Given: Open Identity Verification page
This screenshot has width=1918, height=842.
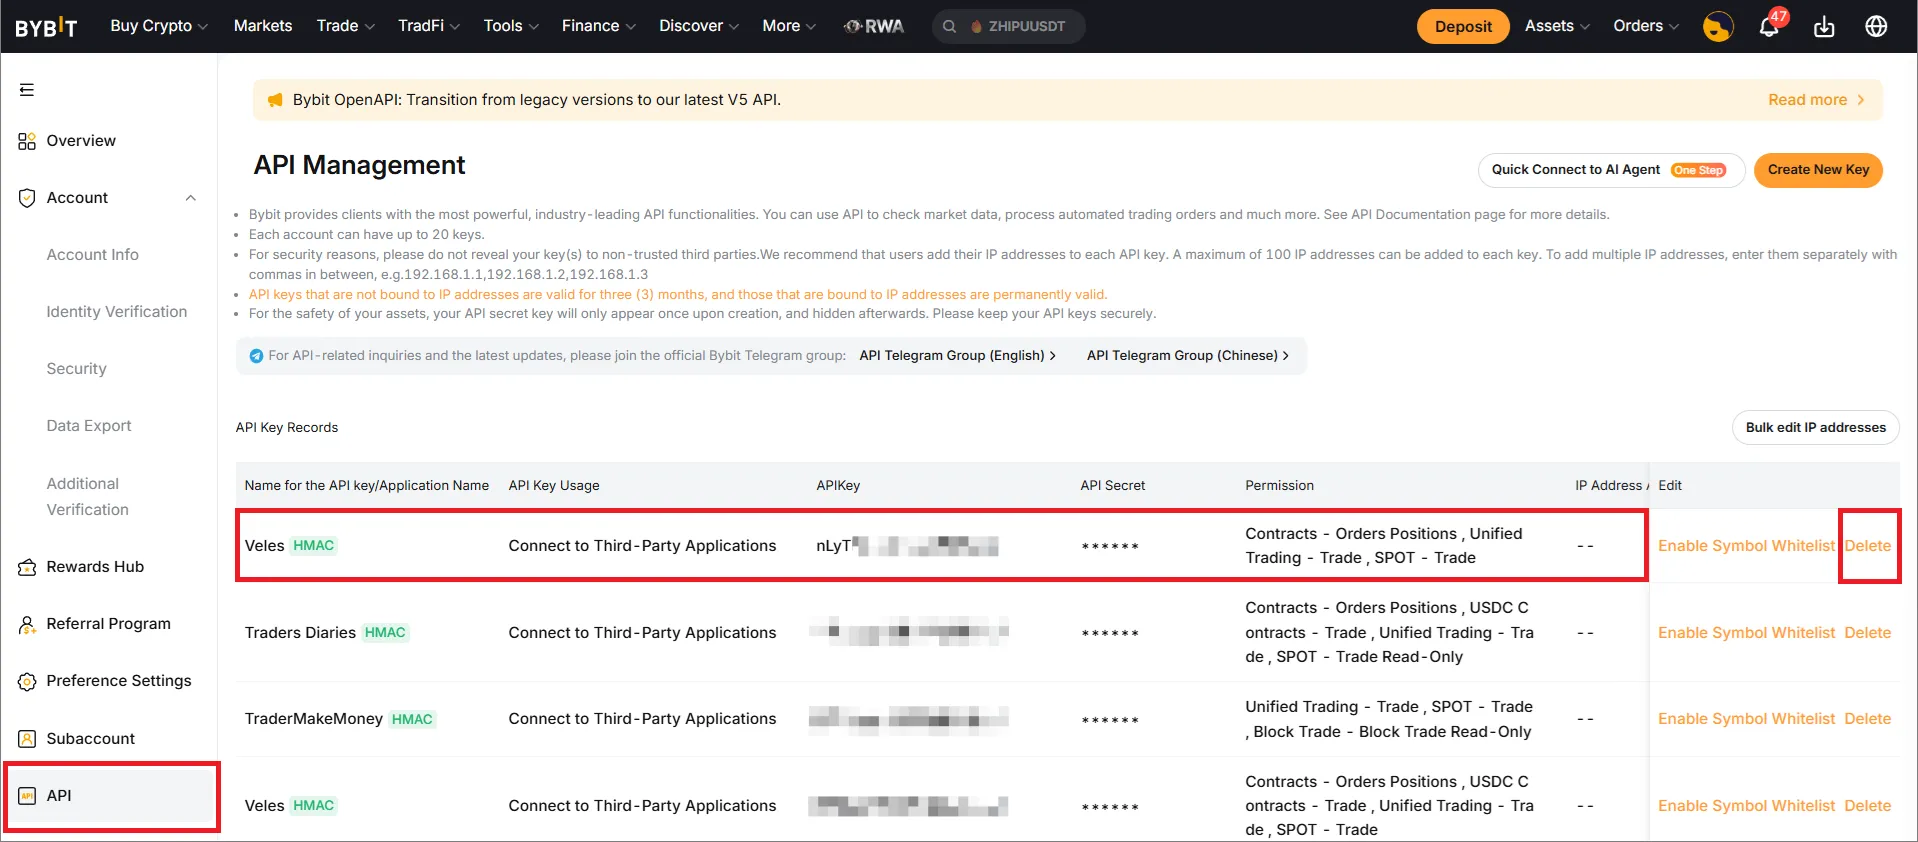Looking at the screenshot, I should click(x=117, y=312).
